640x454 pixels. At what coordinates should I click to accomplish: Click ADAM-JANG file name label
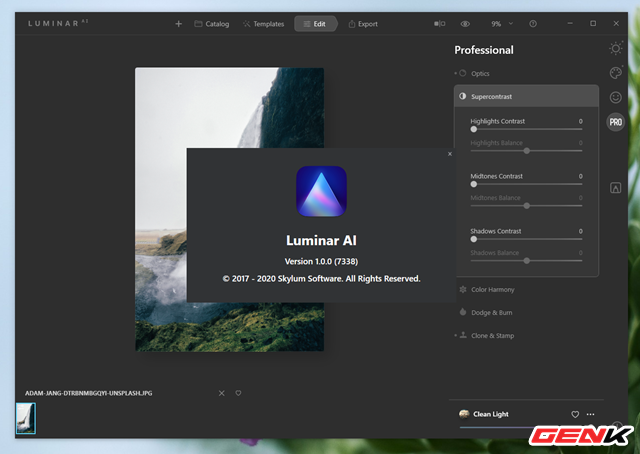pyautogui.click(x=89, y=393)
